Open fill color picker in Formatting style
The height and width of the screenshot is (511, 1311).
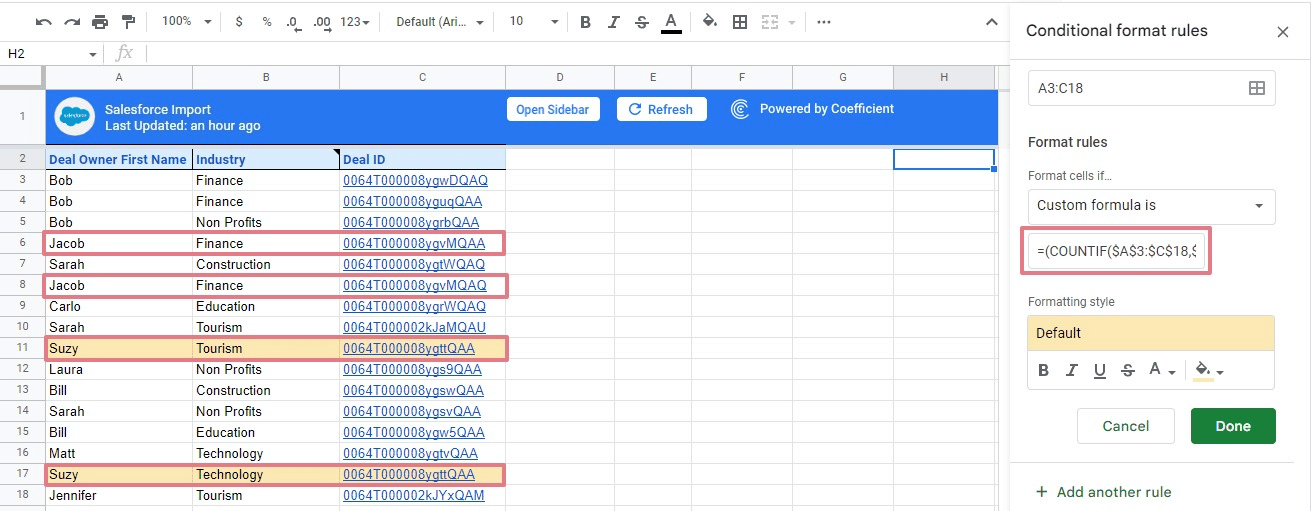pos(1209,370)
